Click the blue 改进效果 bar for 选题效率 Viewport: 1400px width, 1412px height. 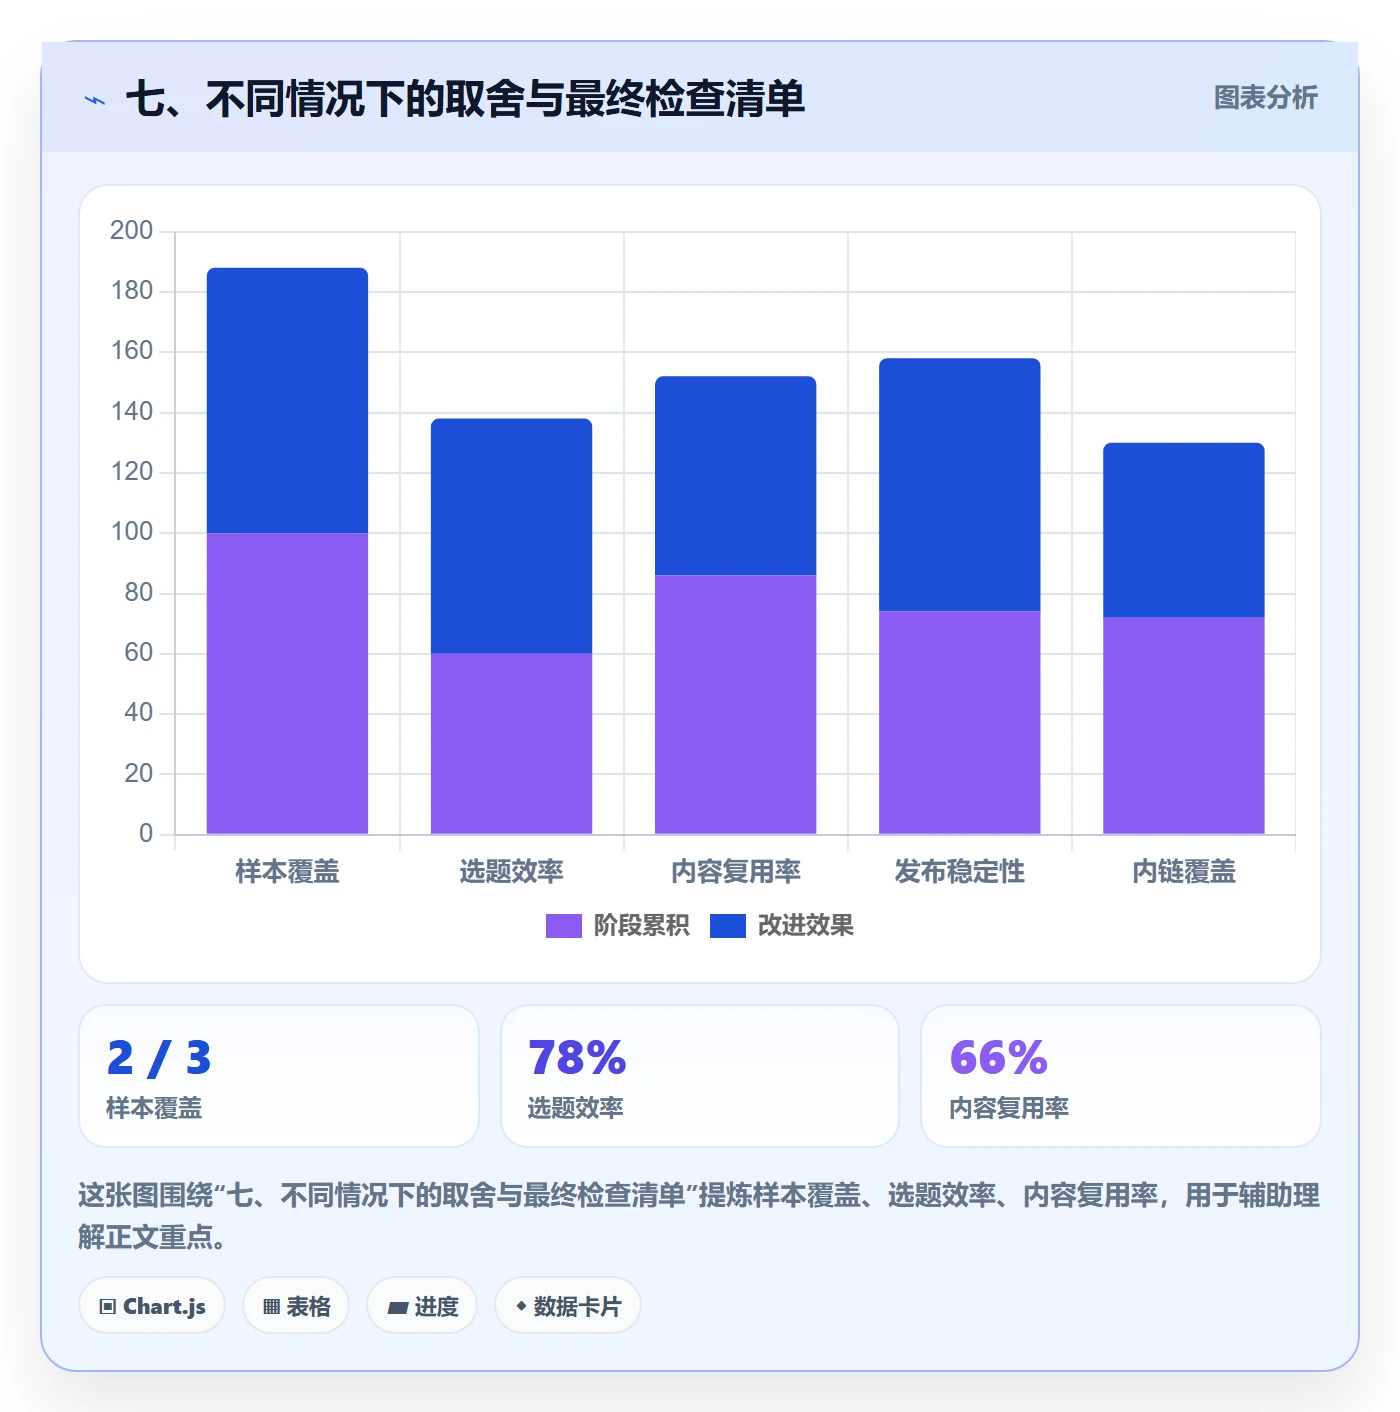coord(511,536)
